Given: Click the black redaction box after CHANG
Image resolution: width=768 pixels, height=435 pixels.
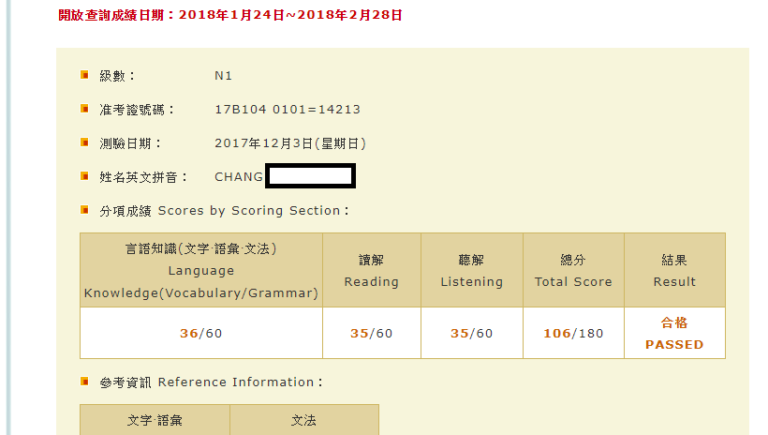Looking at the screenshot, I should (310, 177).
